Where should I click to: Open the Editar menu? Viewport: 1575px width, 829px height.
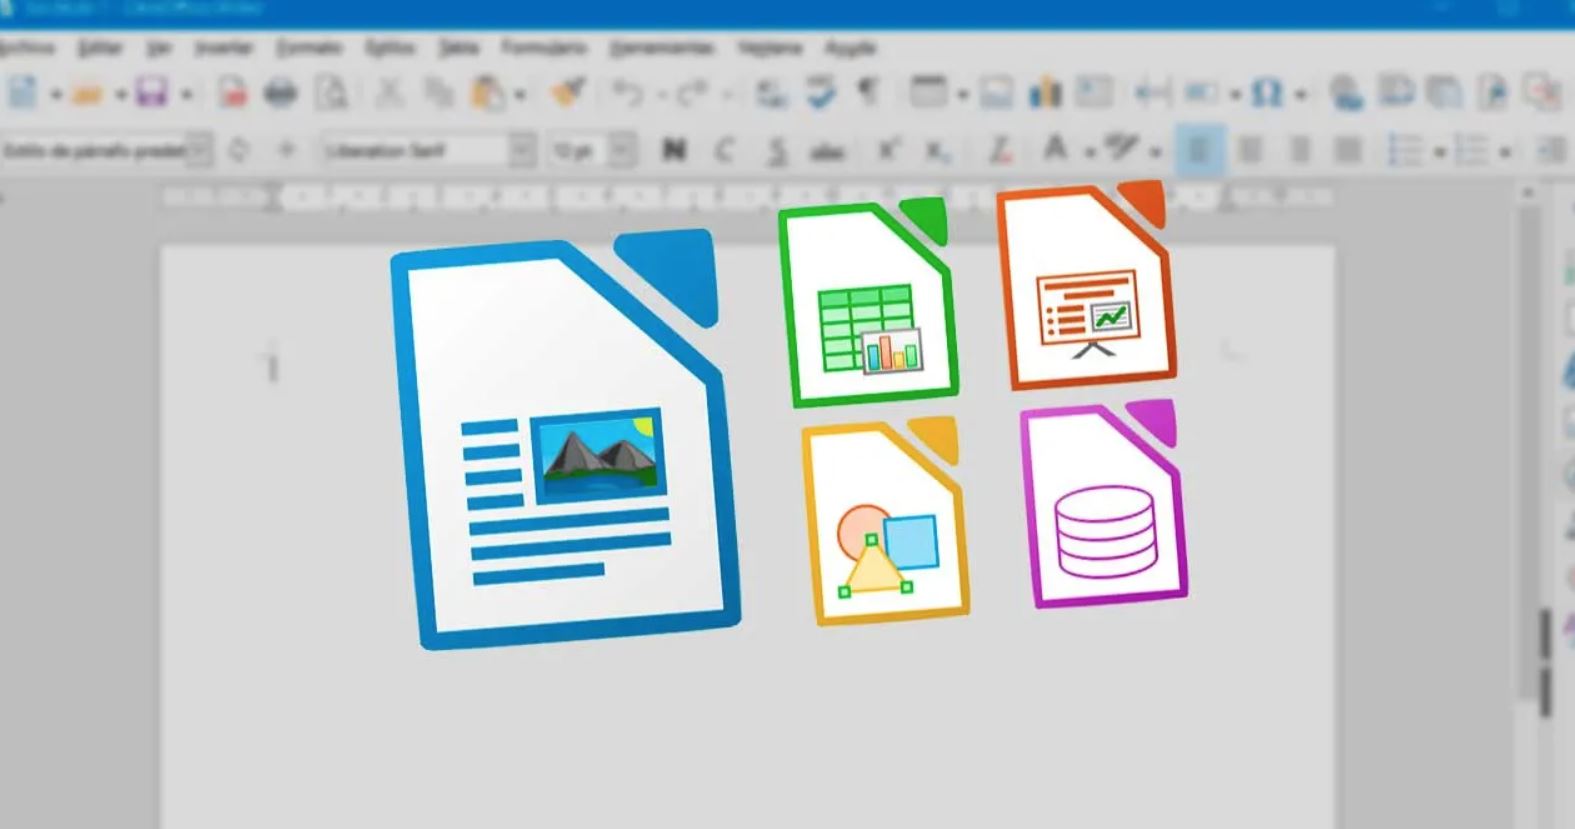[100, 47]
